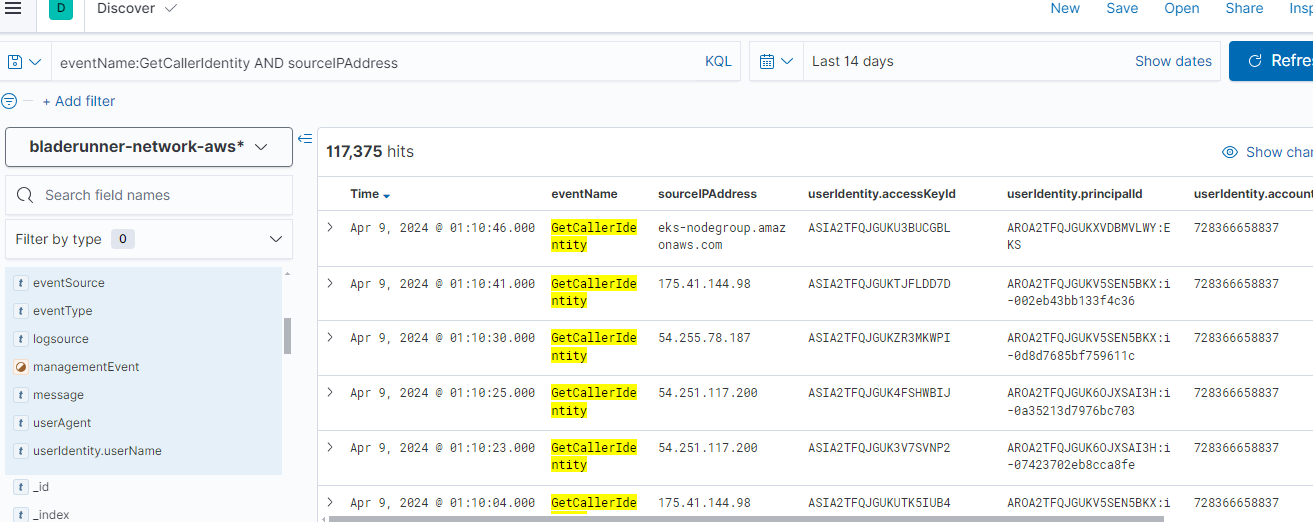Open the bladerunner-network-aws index pattern dropdown
Viewport: 1313px width, 522px height.
pos(149,147)
